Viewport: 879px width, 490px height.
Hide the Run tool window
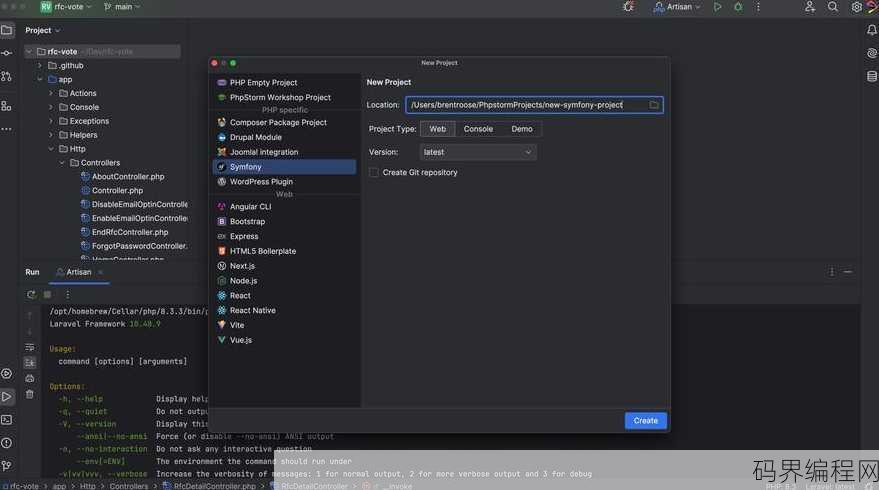tap(848, 272)
